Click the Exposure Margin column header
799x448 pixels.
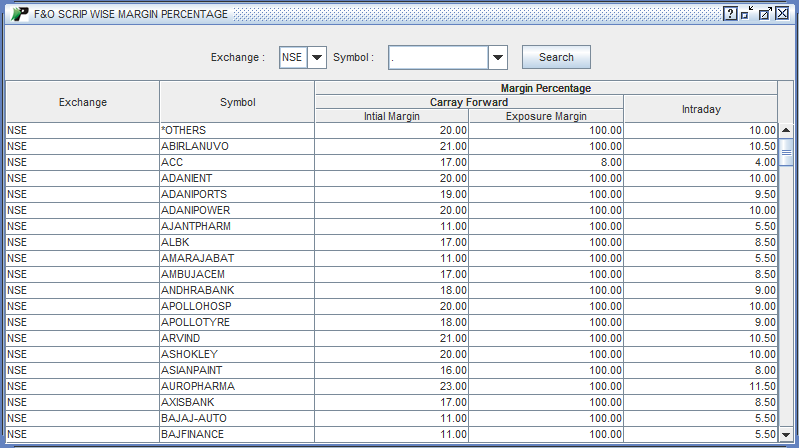click(x=545, y=116)
